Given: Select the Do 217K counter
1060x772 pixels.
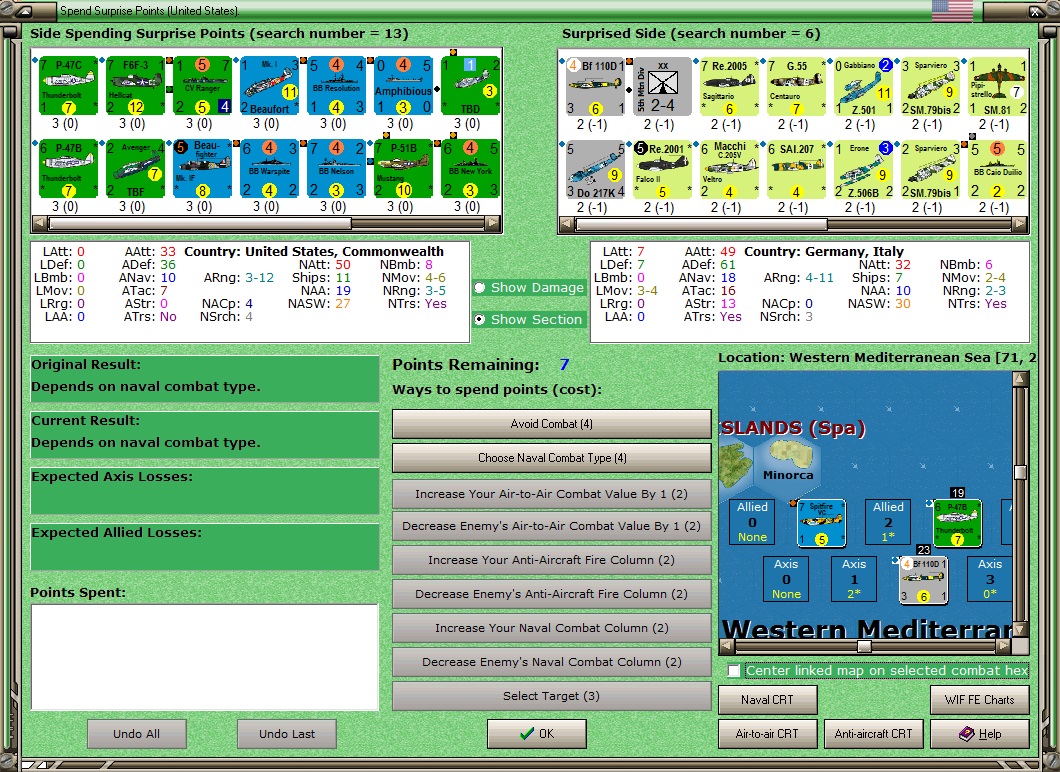Looking at the screenshot, I should [595, 170].
